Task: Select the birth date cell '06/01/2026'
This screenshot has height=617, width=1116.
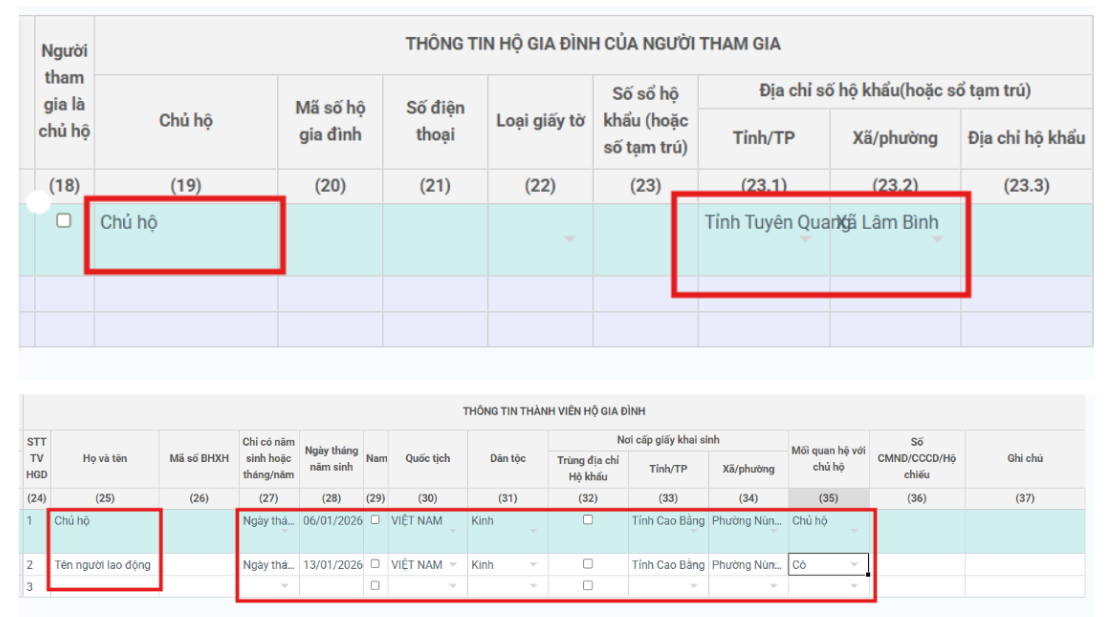Action: 330,521
